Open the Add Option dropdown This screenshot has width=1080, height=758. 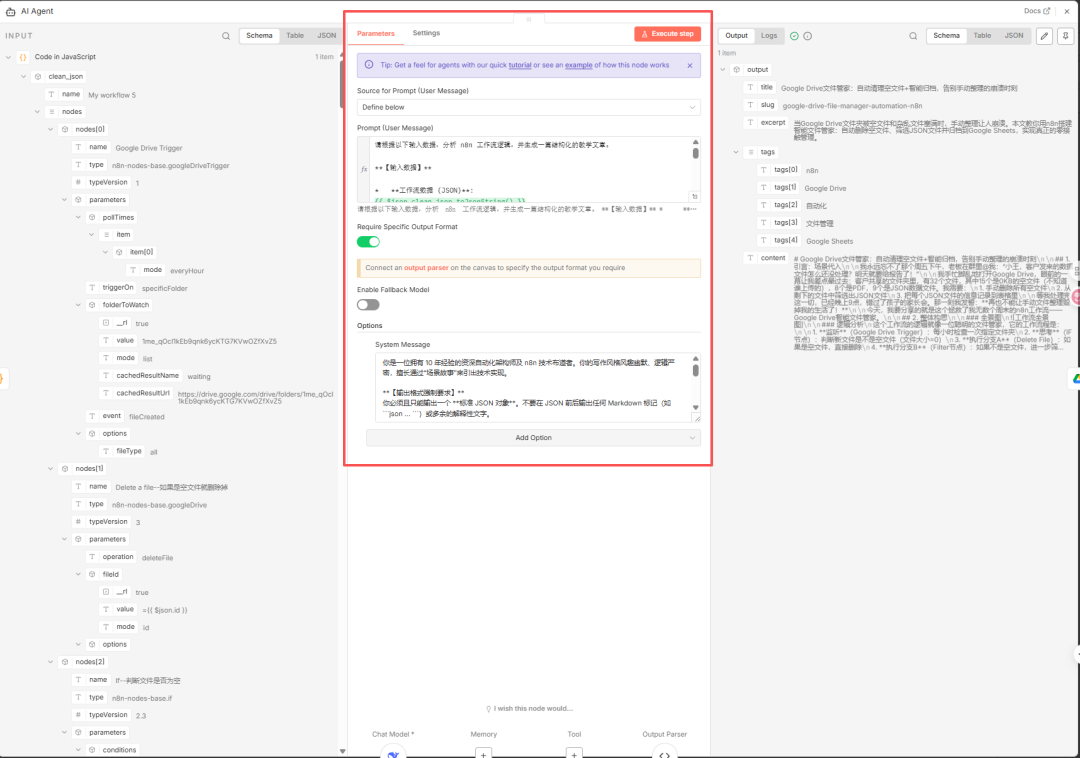coord(533,438)
